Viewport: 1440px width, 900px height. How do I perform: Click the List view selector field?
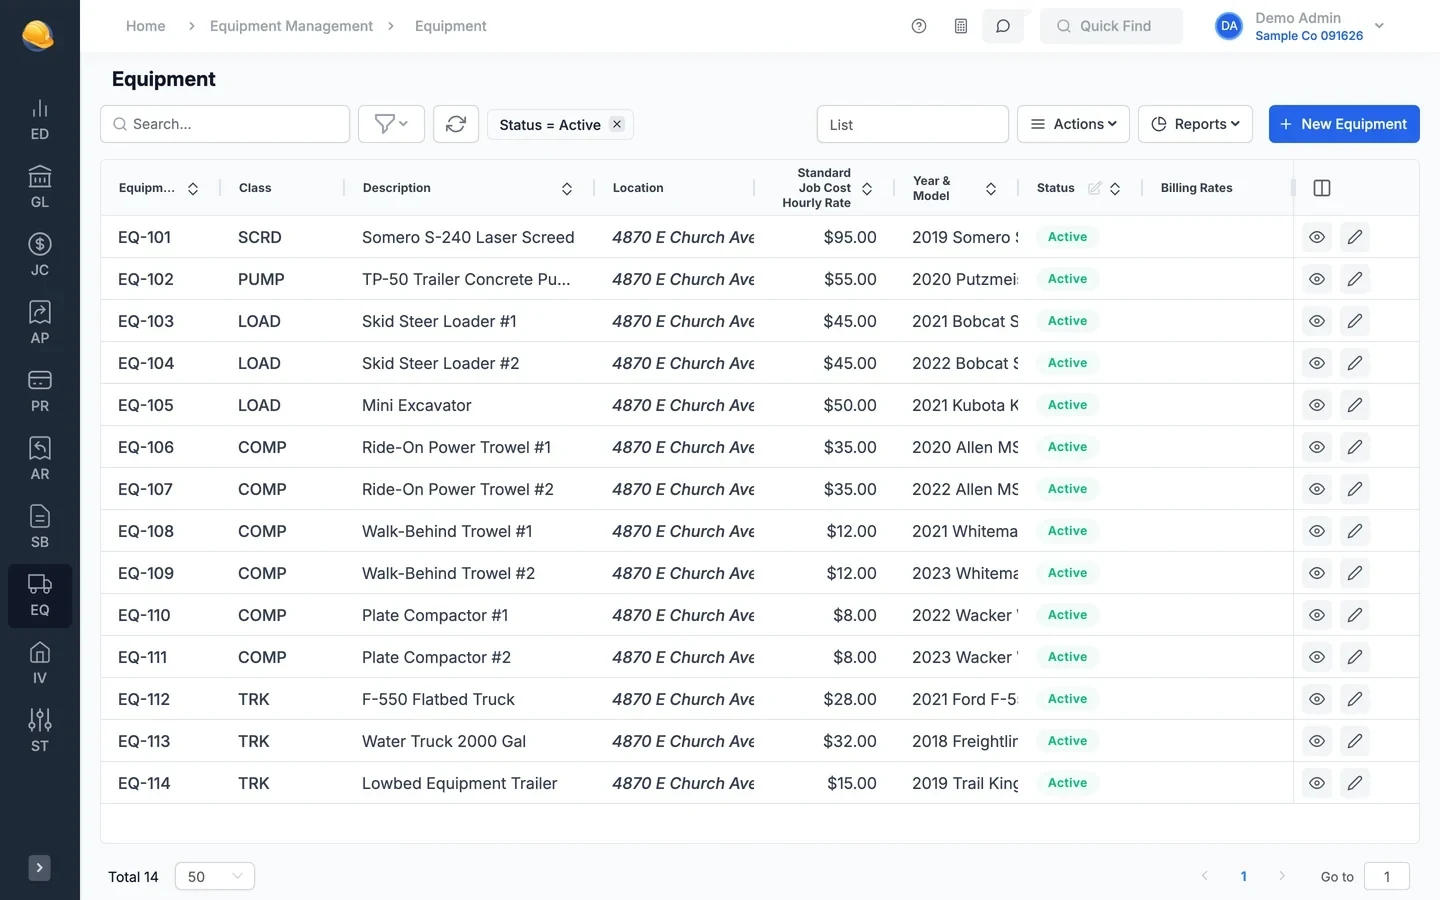tap(913, 124)
